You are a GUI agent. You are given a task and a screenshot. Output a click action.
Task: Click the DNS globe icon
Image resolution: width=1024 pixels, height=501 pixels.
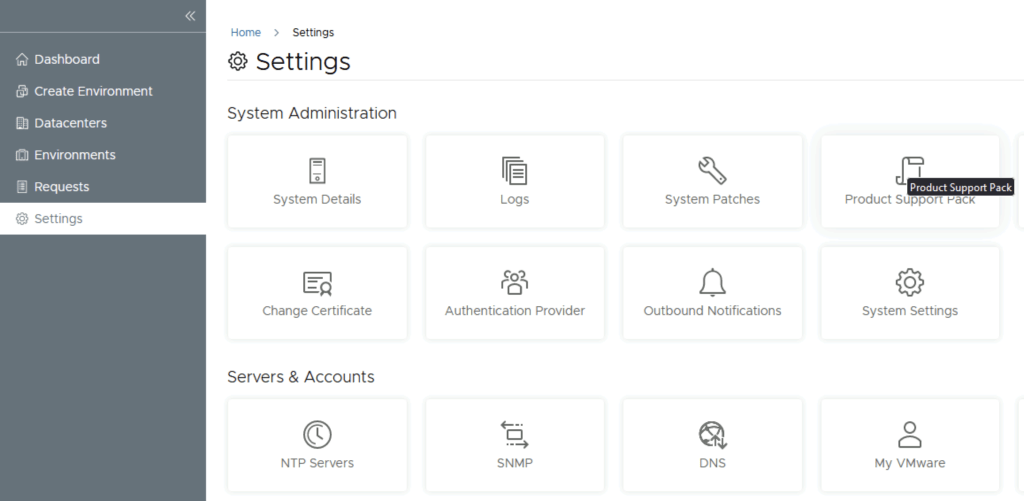click(712, 434)
